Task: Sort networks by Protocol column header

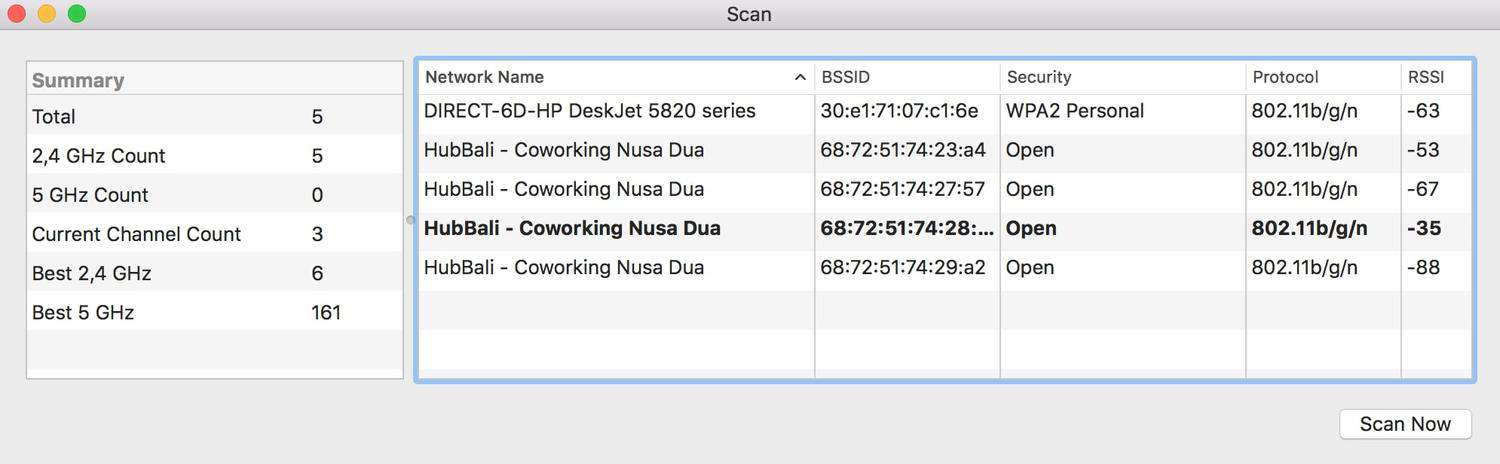Action: [x=1323, y=77]
